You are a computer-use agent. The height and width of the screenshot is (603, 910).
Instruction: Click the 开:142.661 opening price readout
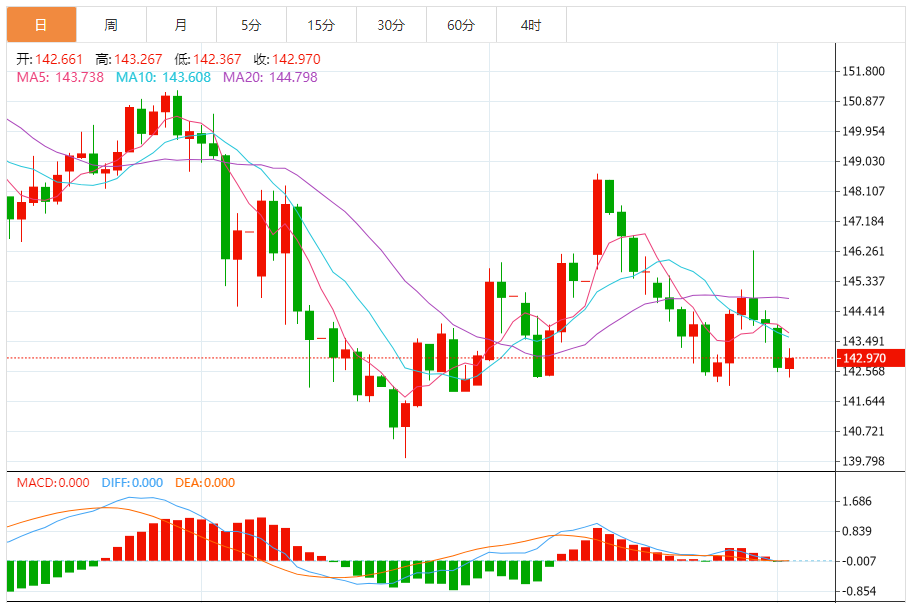coord(50,59)
